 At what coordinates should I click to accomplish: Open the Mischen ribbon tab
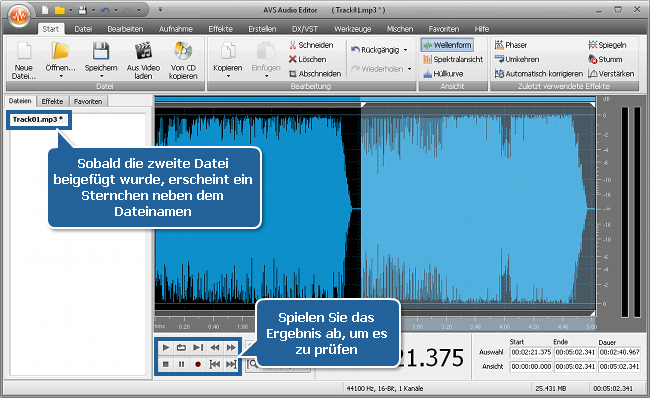(x=400, y=29)
